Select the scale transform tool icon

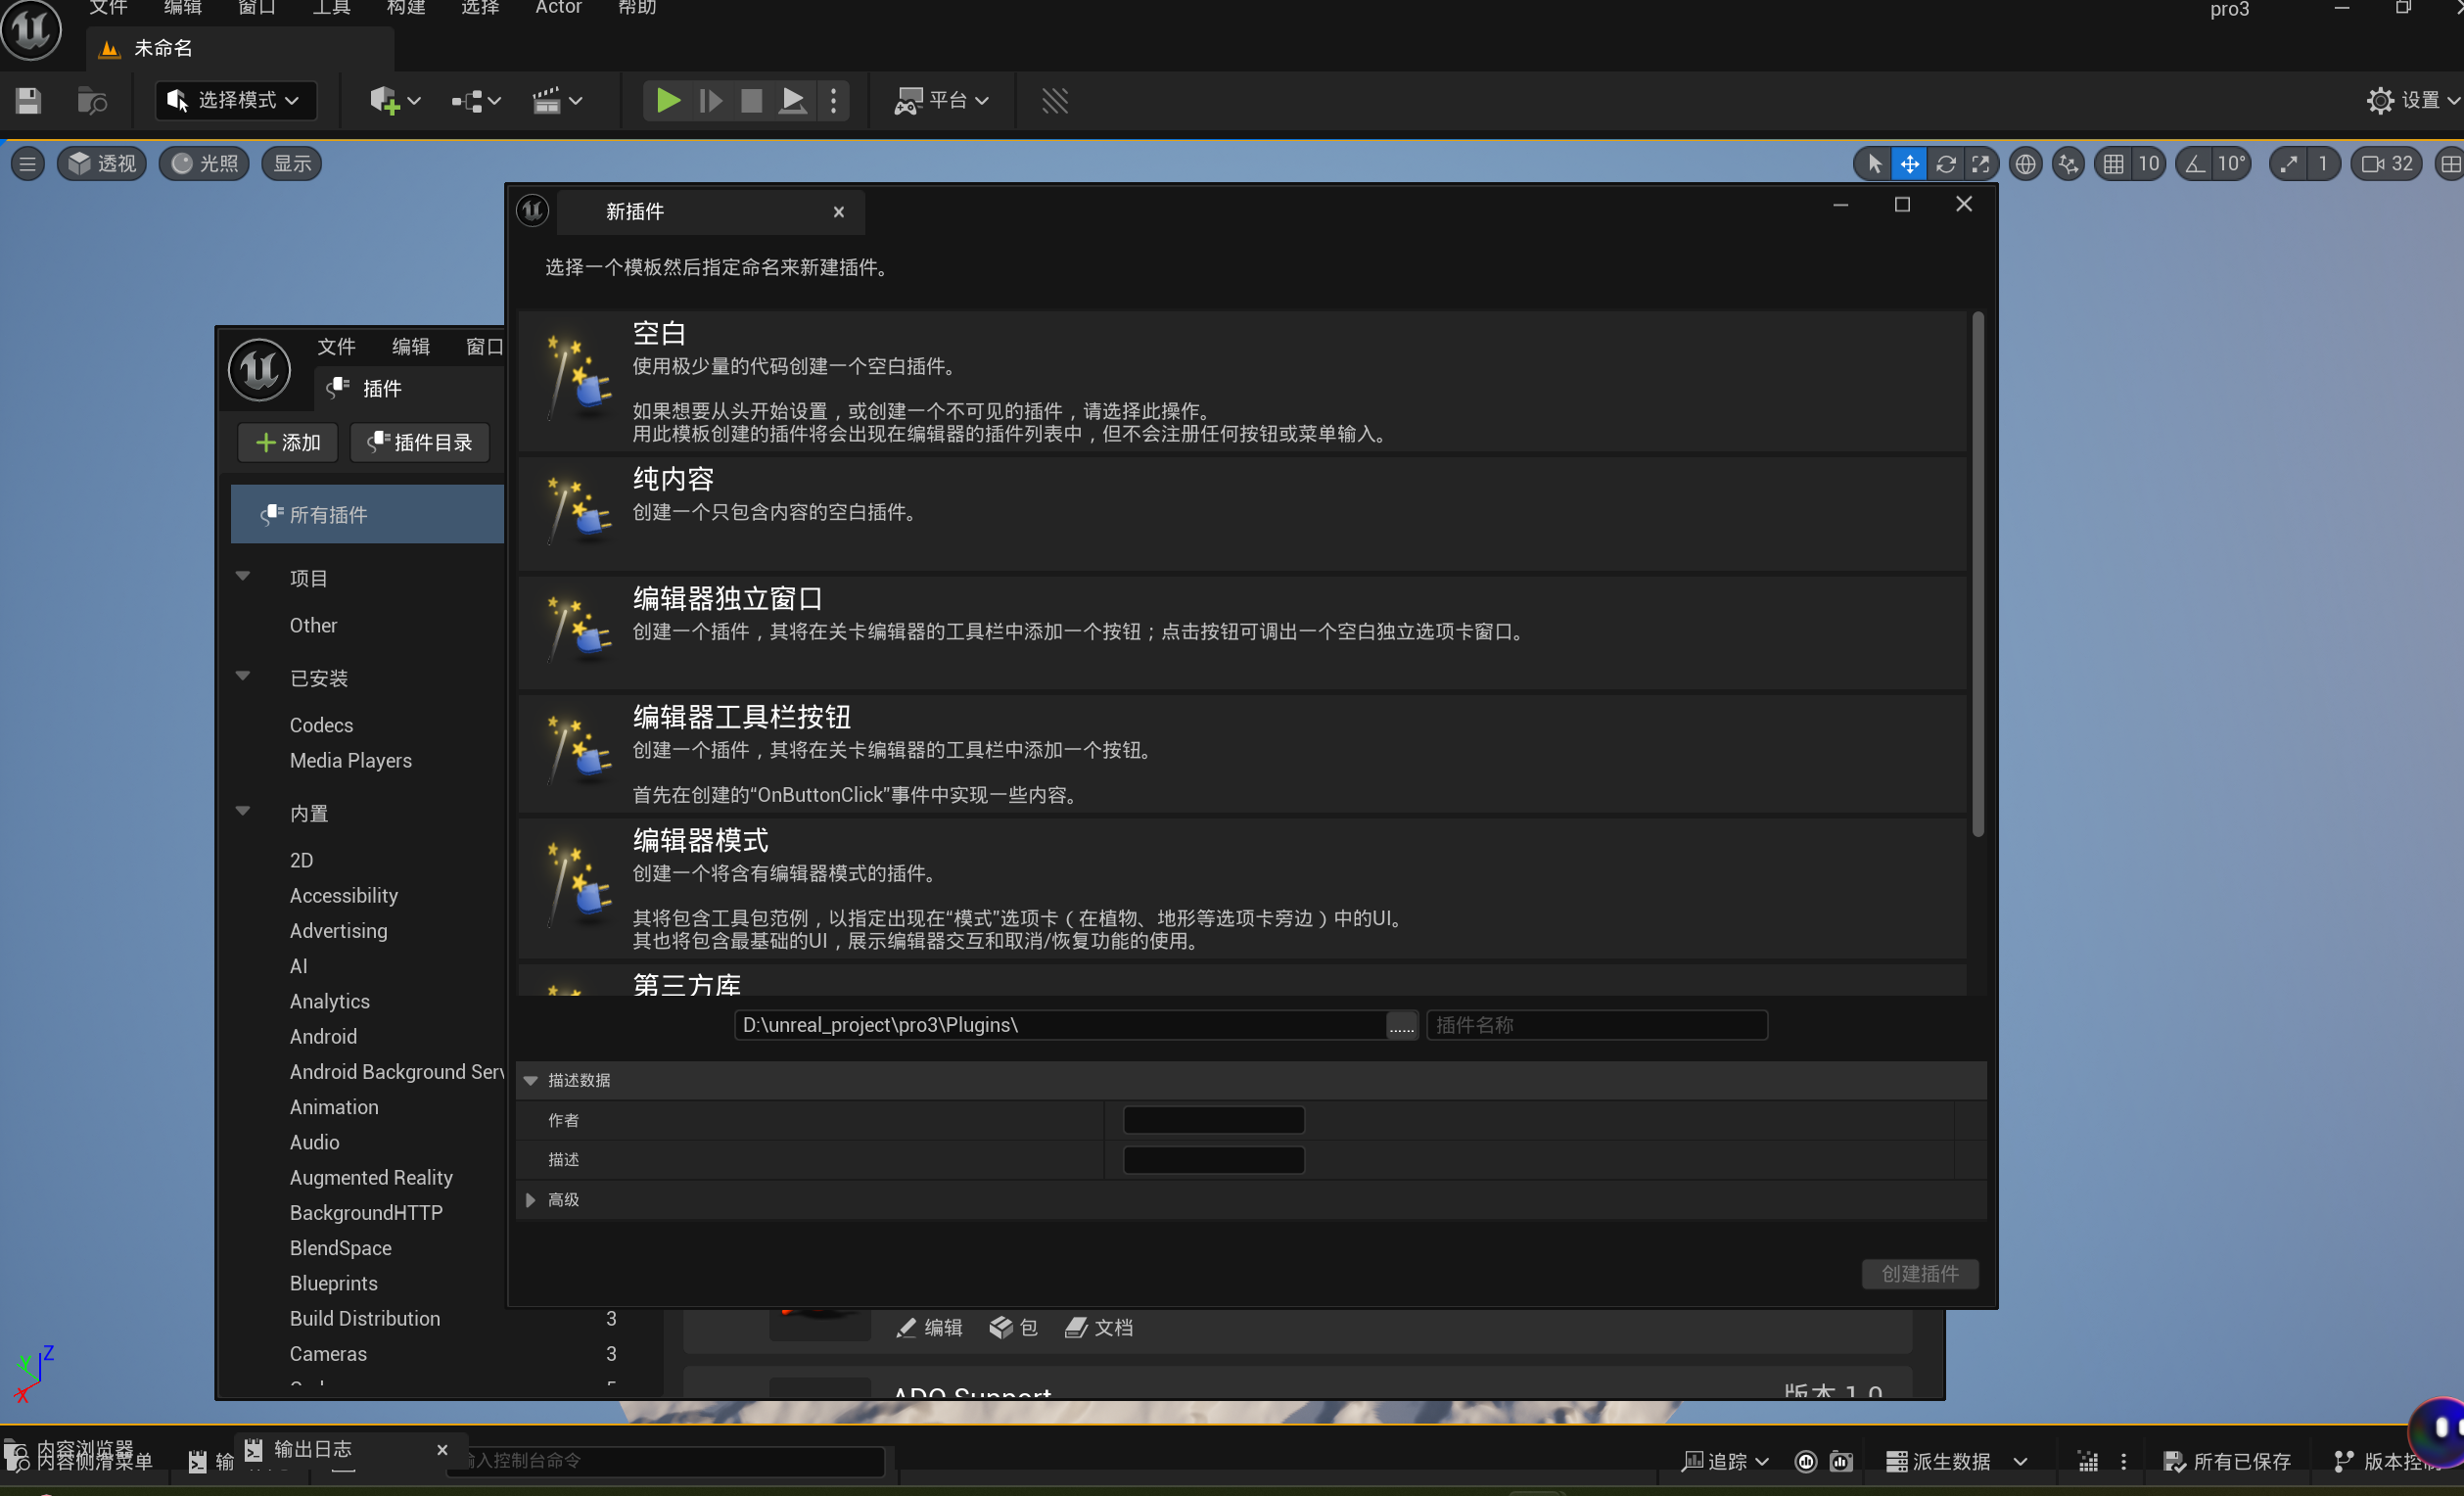(x=1980, y=164)
